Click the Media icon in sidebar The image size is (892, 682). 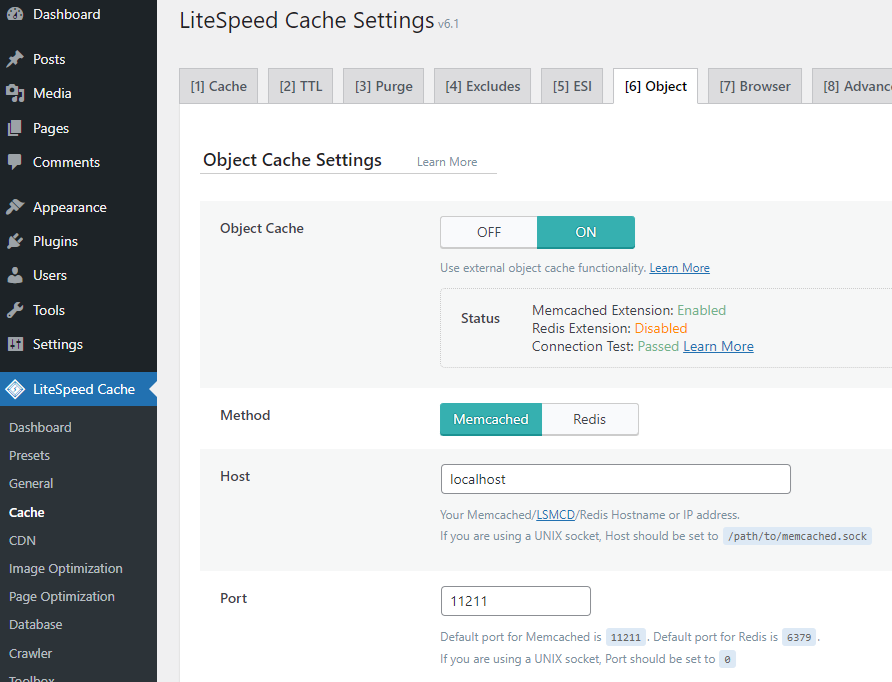point(15,93)
